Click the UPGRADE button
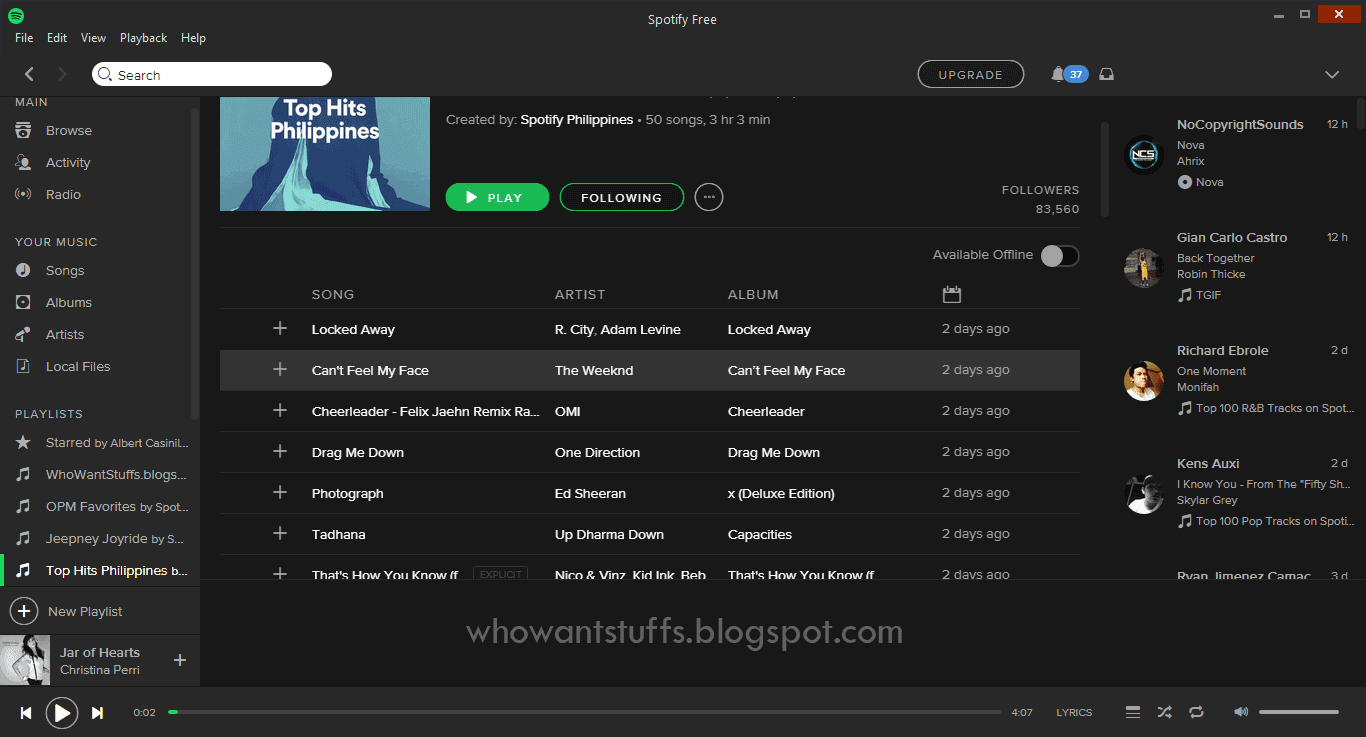Screen dimensions: 1366x737 coord(970,74)
